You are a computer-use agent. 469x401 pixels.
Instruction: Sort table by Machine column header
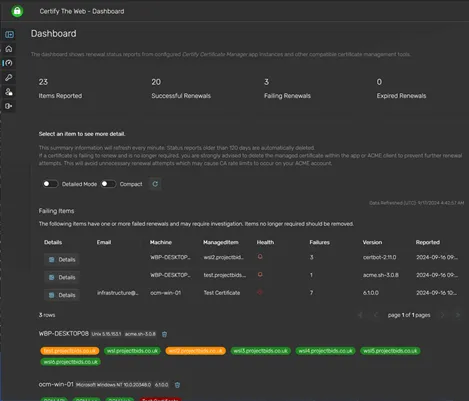pos(161,242)
